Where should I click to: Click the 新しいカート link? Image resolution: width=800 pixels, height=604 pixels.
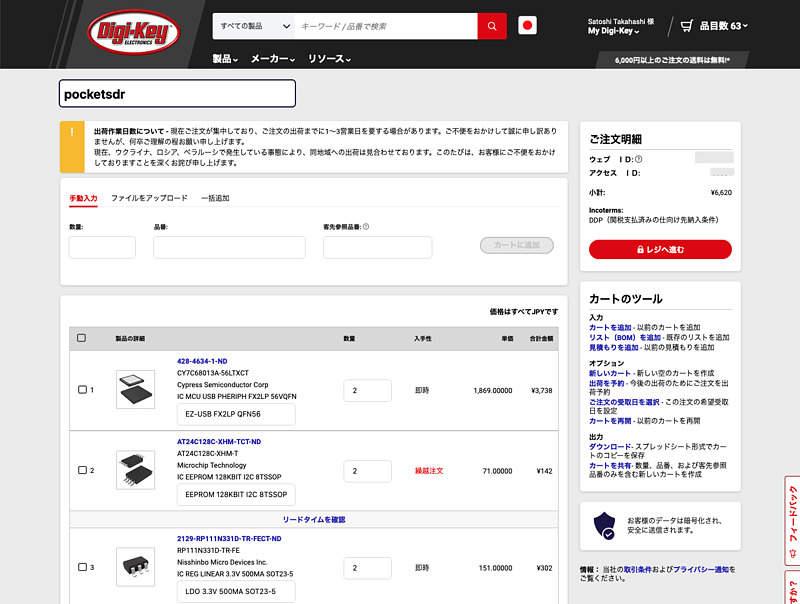tap(610, 373)
